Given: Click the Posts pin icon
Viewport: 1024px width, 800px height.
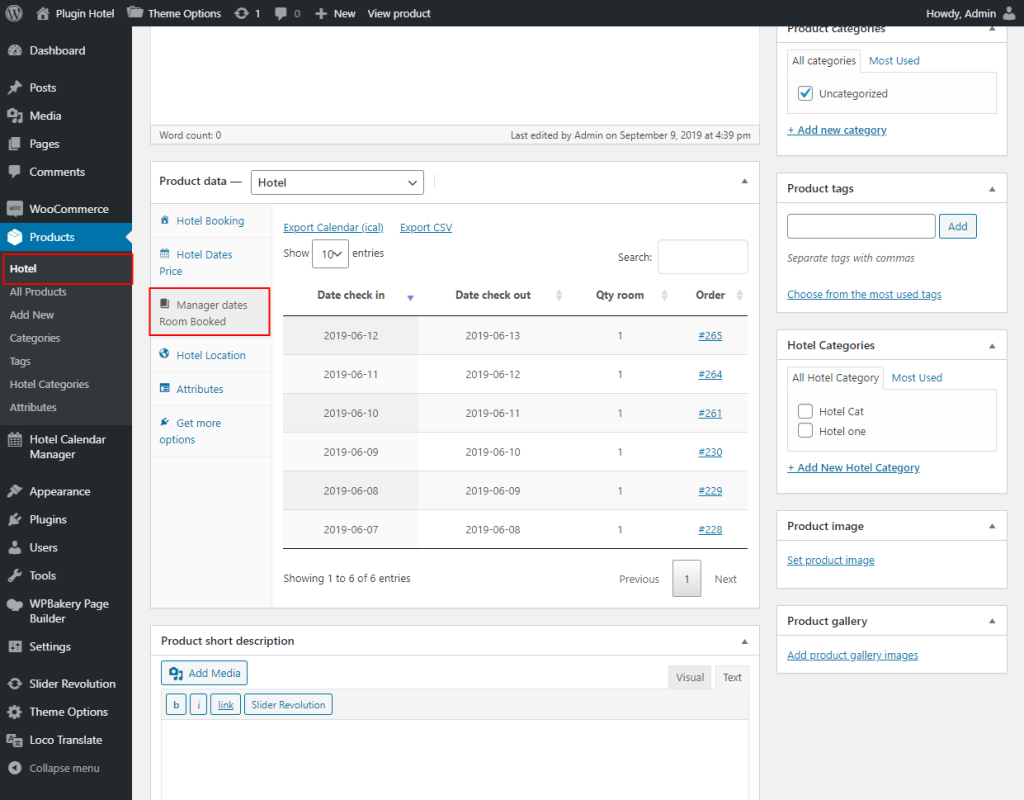Looking at the screenshot, I should pos(14,88).
